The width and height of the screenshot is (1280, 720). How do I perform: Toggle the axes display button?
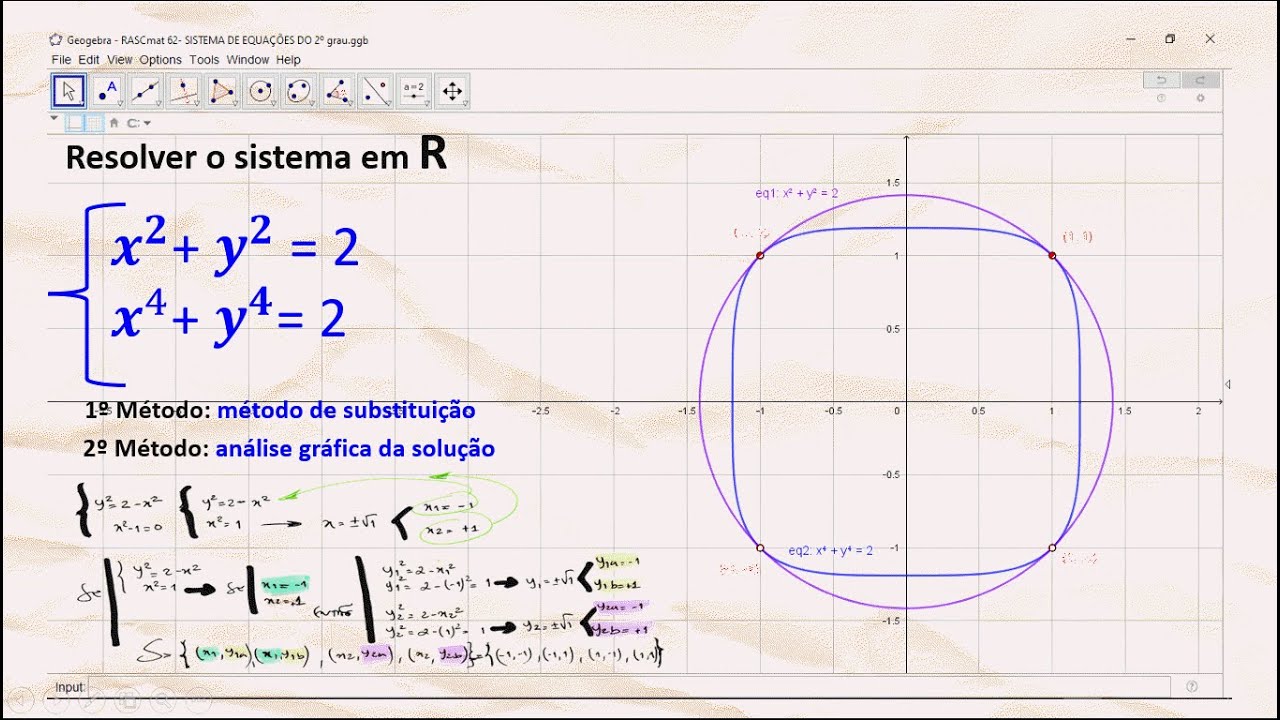click(x=75, y=123)
